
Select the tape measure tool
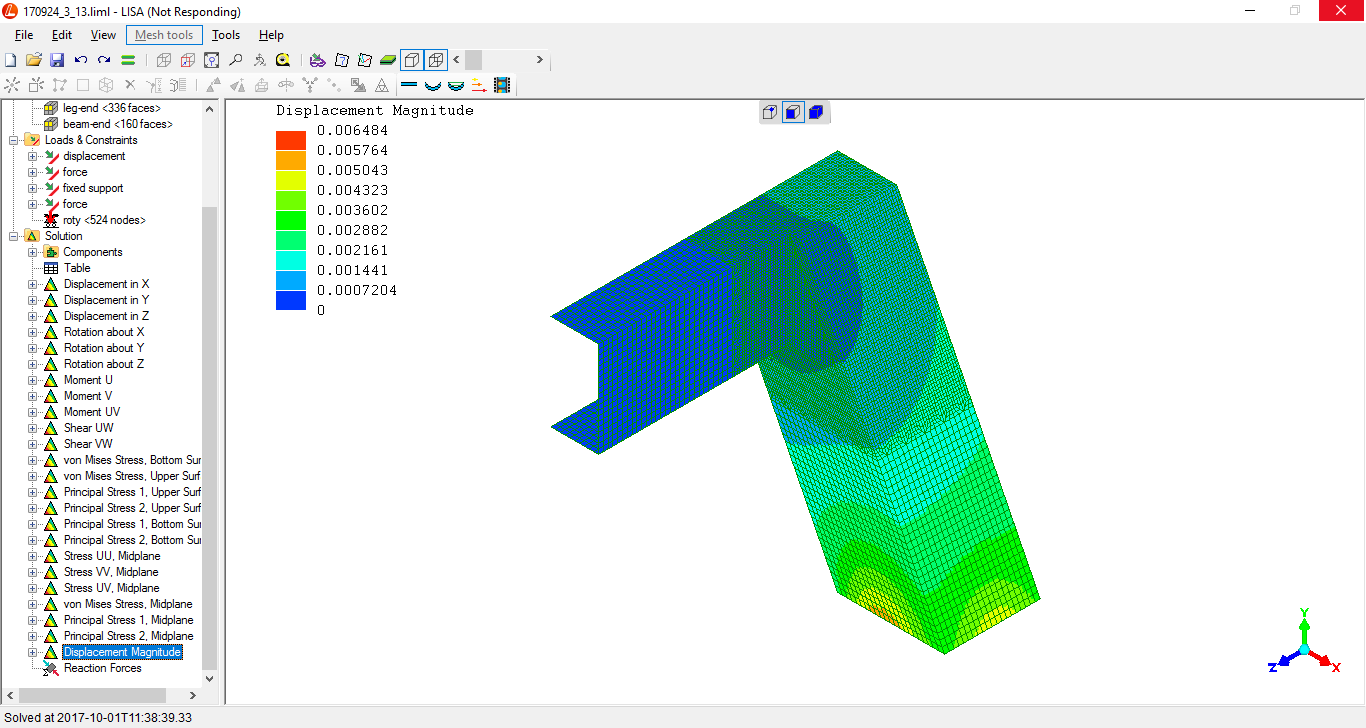click(x=283, y=60)
